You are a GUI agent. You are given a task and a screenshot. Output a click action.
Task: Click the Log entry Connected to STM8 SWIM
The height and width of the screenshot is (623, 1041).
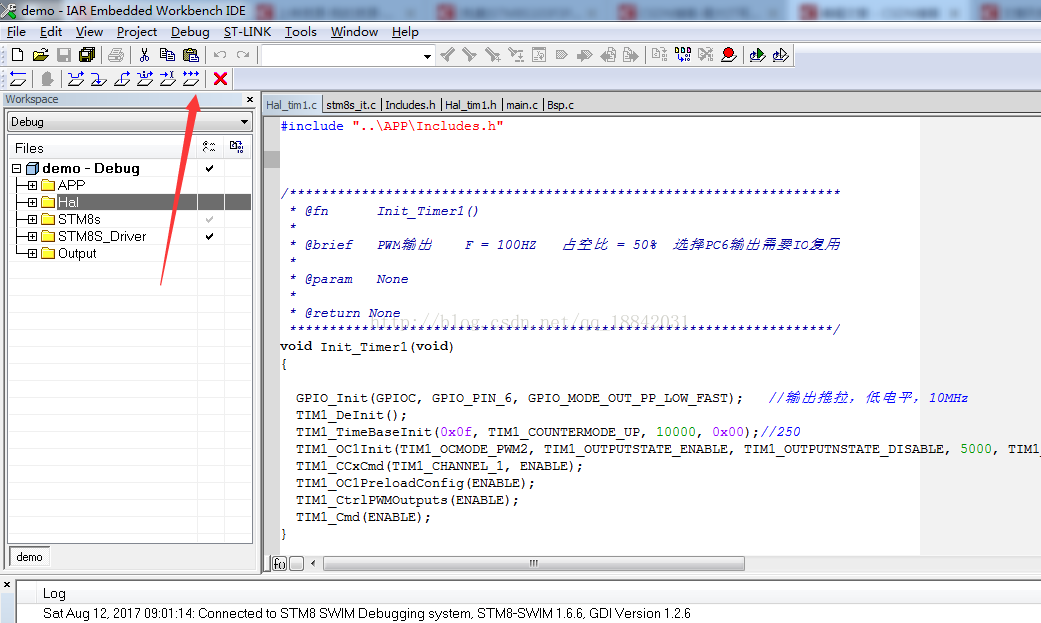[x=366, y=614]
